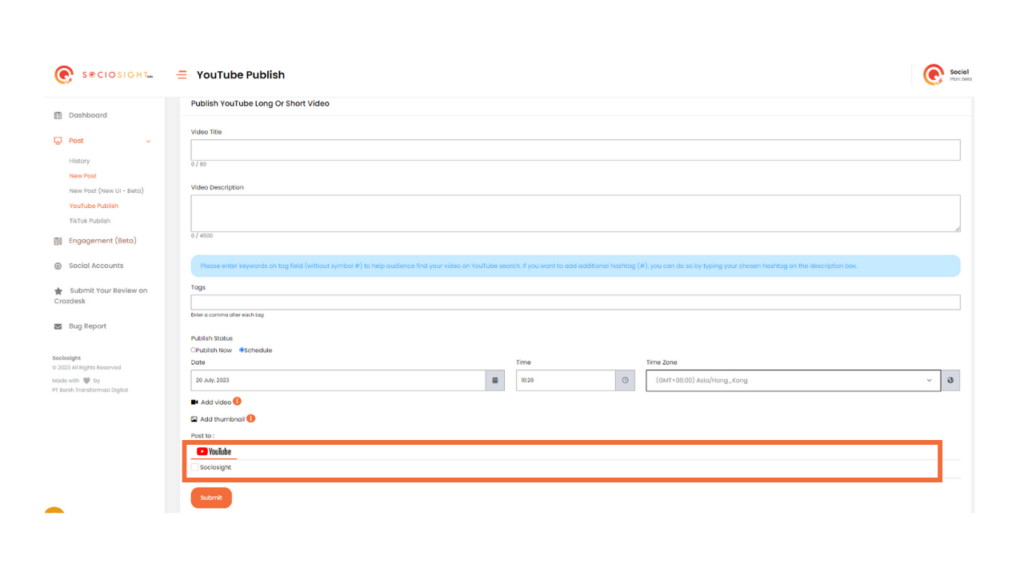Click into the Tags input field
The width and height of the screenshot is (1024, 576).
[575, 302]
